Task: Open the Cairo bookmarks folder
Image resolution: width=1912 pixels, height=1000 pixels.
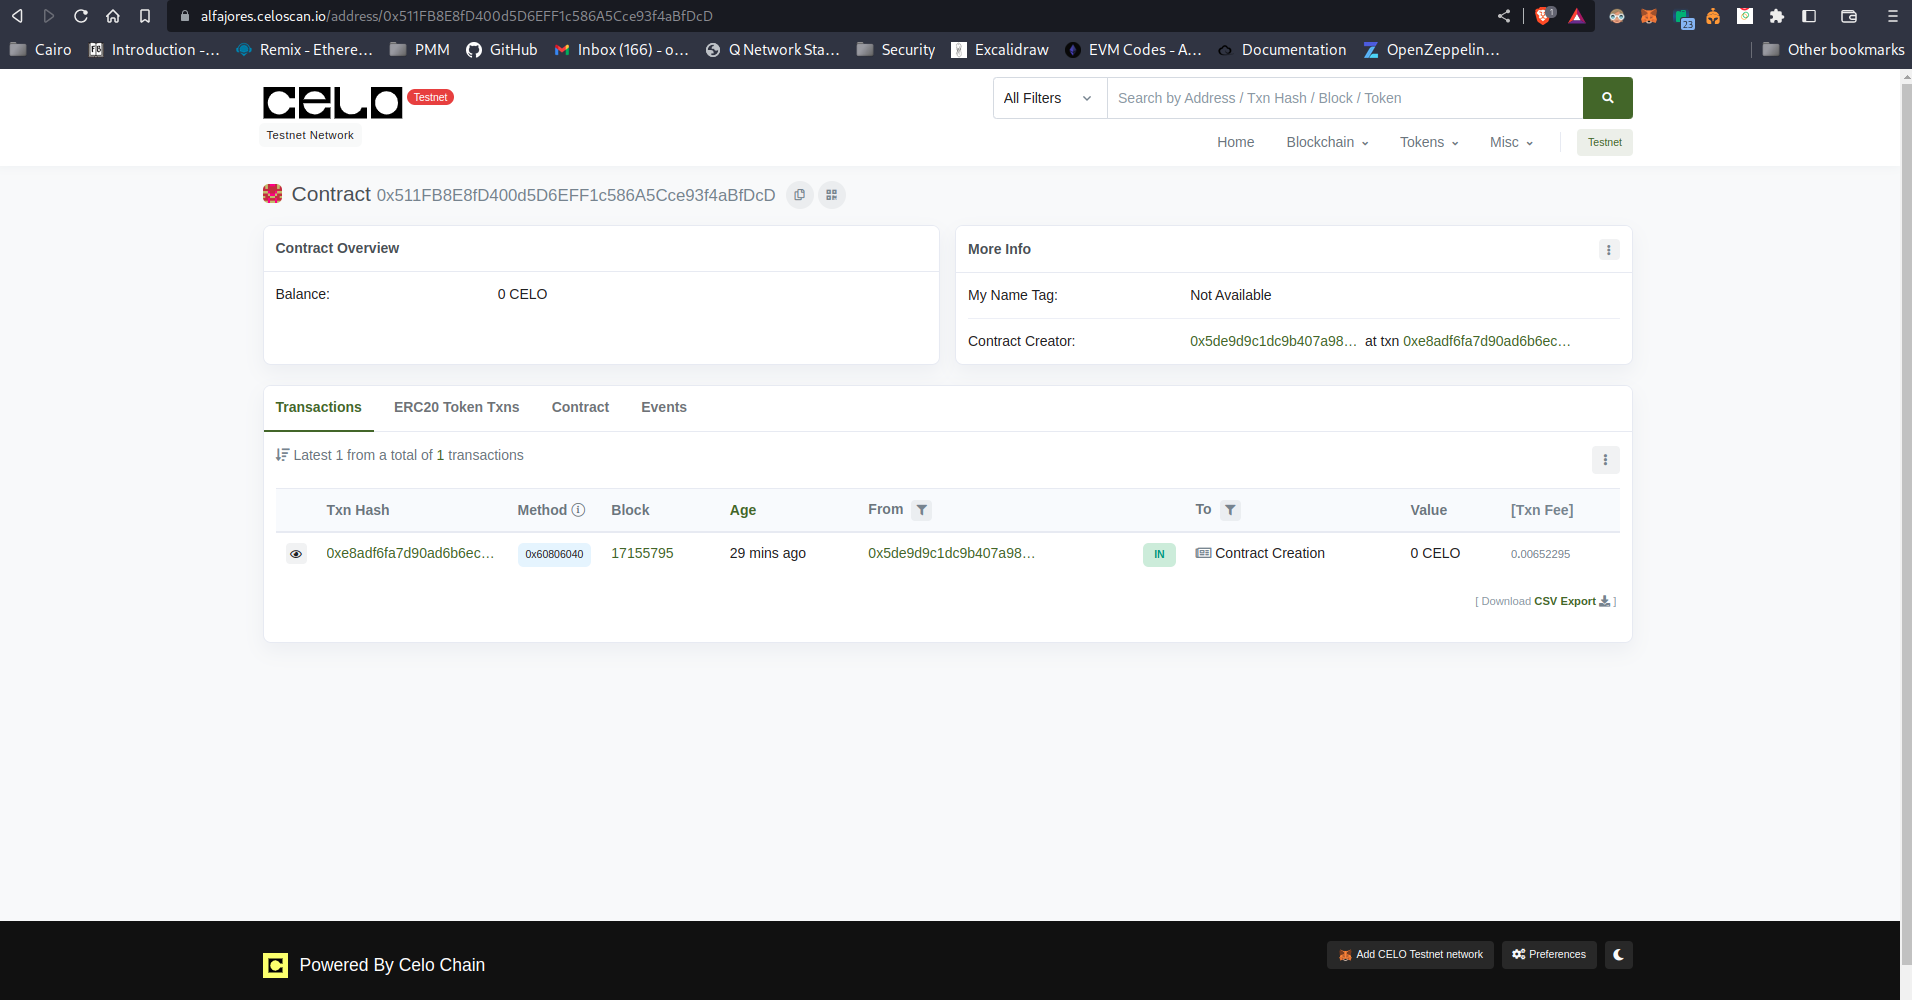Action: pos(41,50)
